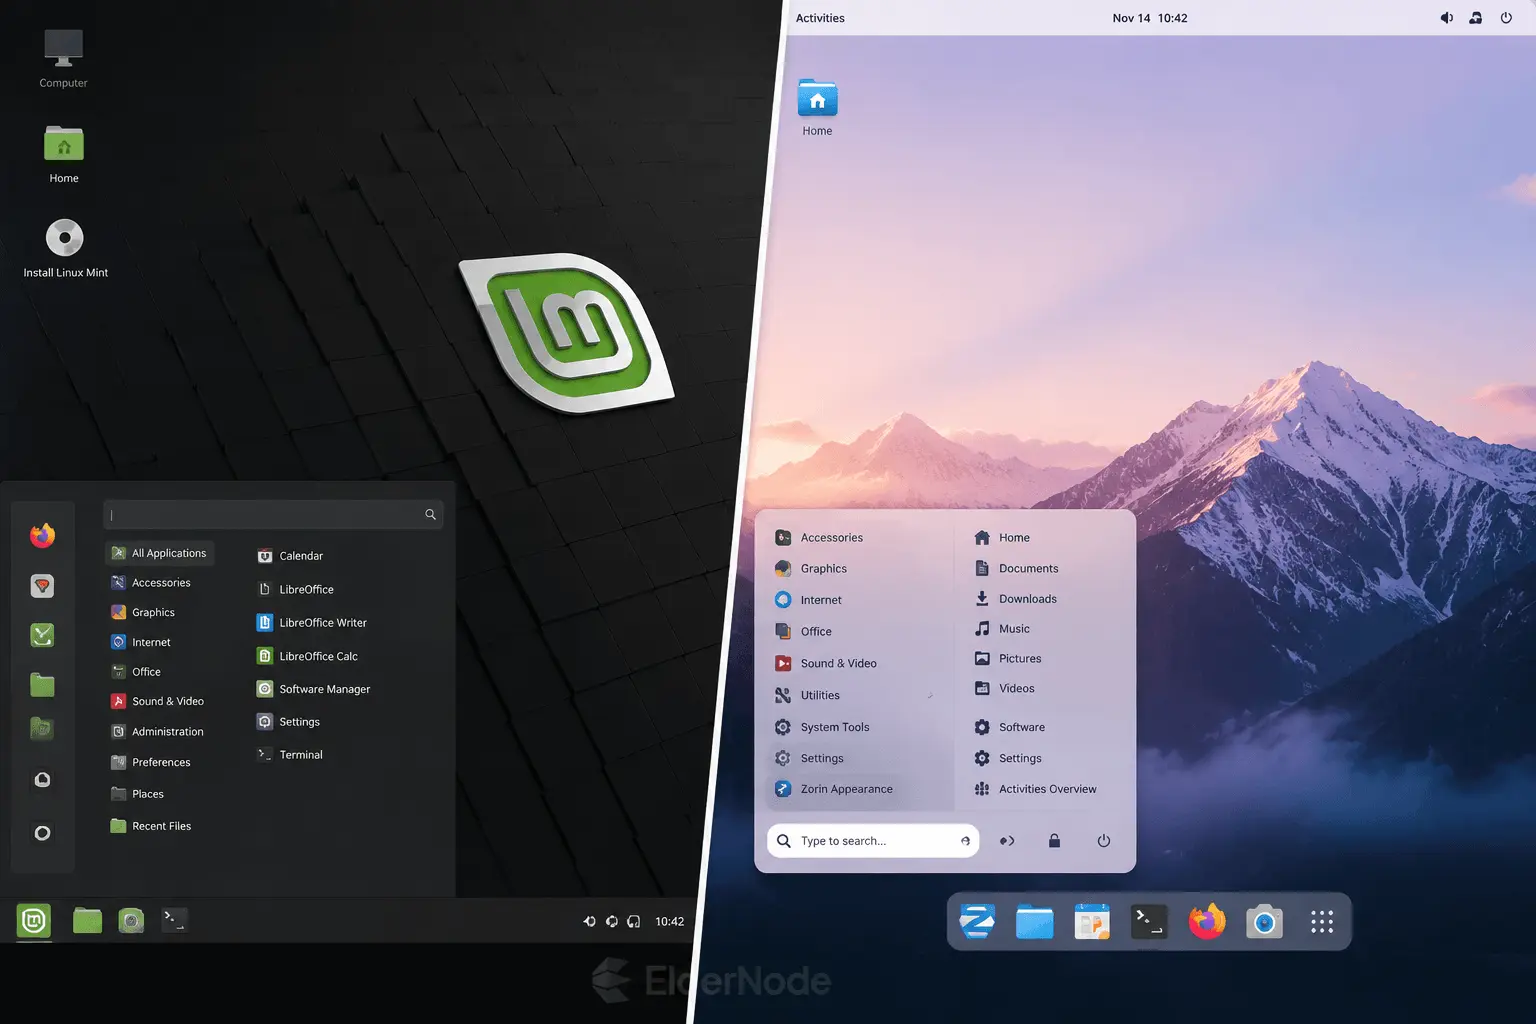Open Documents place in Zorin menu
Image resolution: width=1536 pixels, height=1024 pixels.
point(1016,568)
